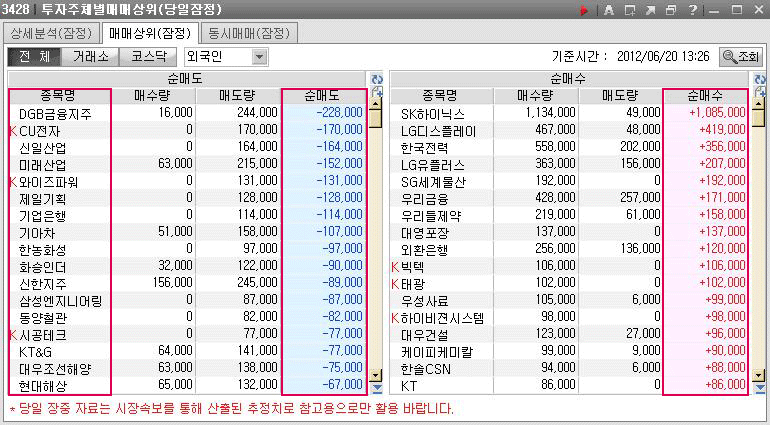Select the 대우조선해양 stock row
The width and height of the screenshot is (770, 425).
(x=188, y=368)
